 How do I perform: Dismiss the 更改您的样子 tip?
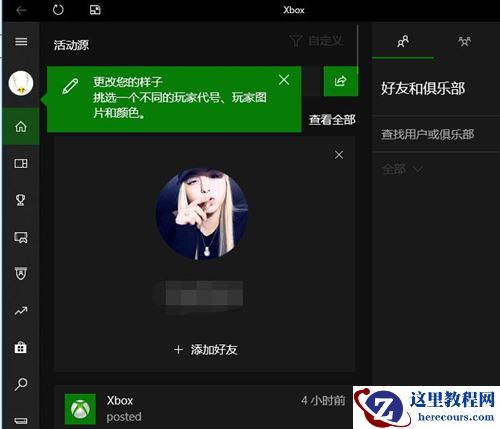coord(284,80)
